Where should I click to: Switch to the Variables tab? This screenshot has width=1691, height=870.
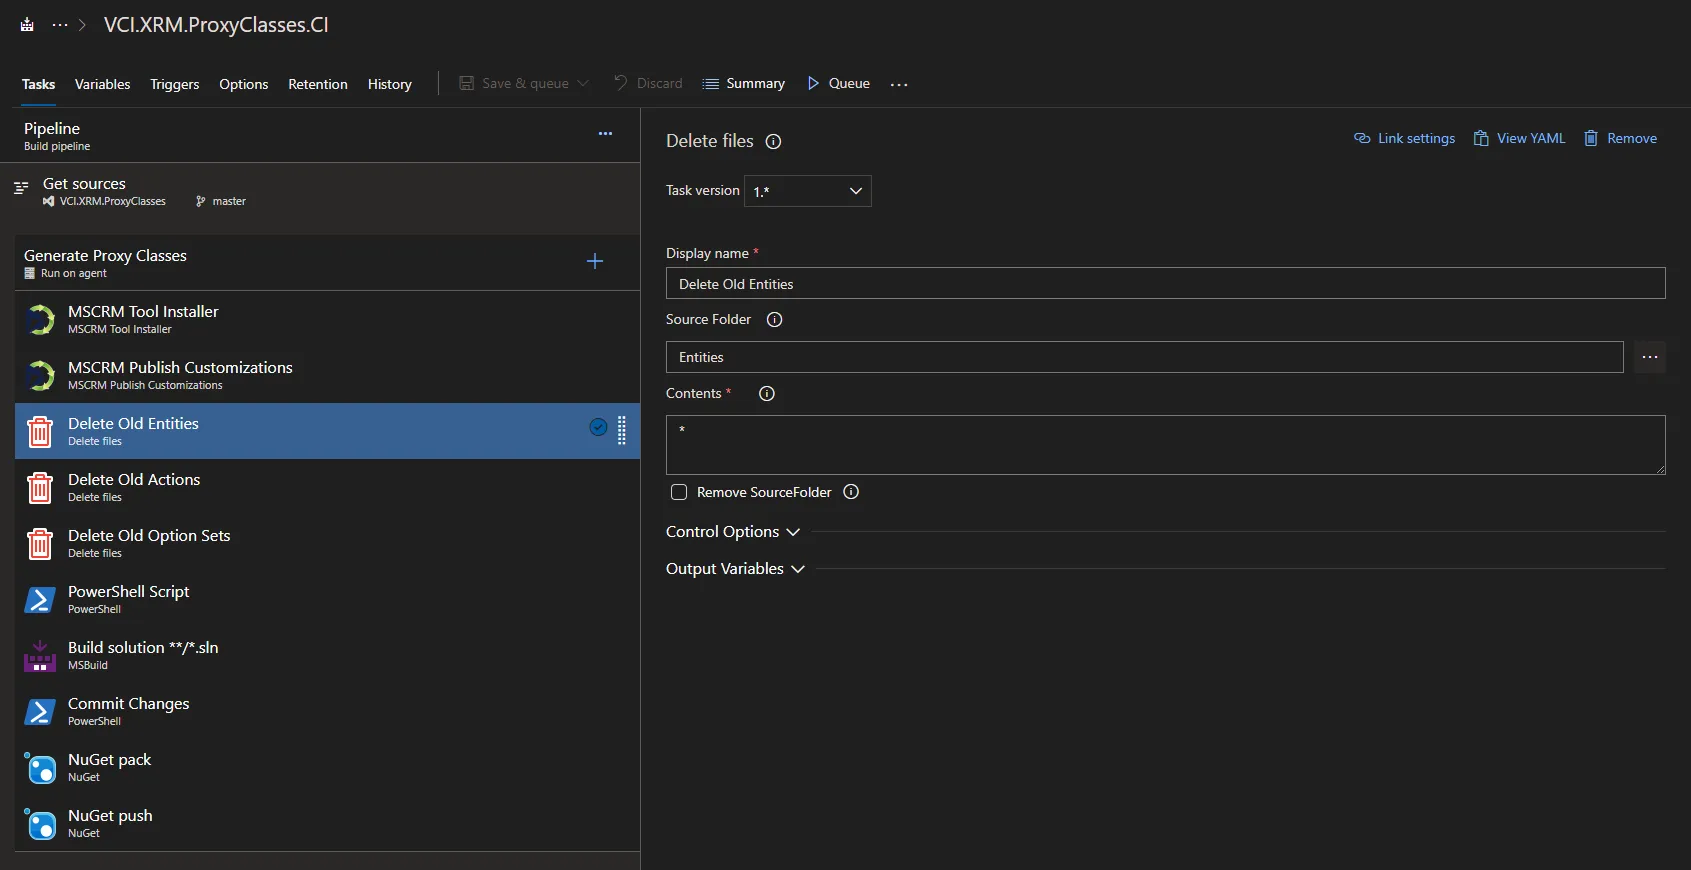pyautogui.click(x=102, y=85)
